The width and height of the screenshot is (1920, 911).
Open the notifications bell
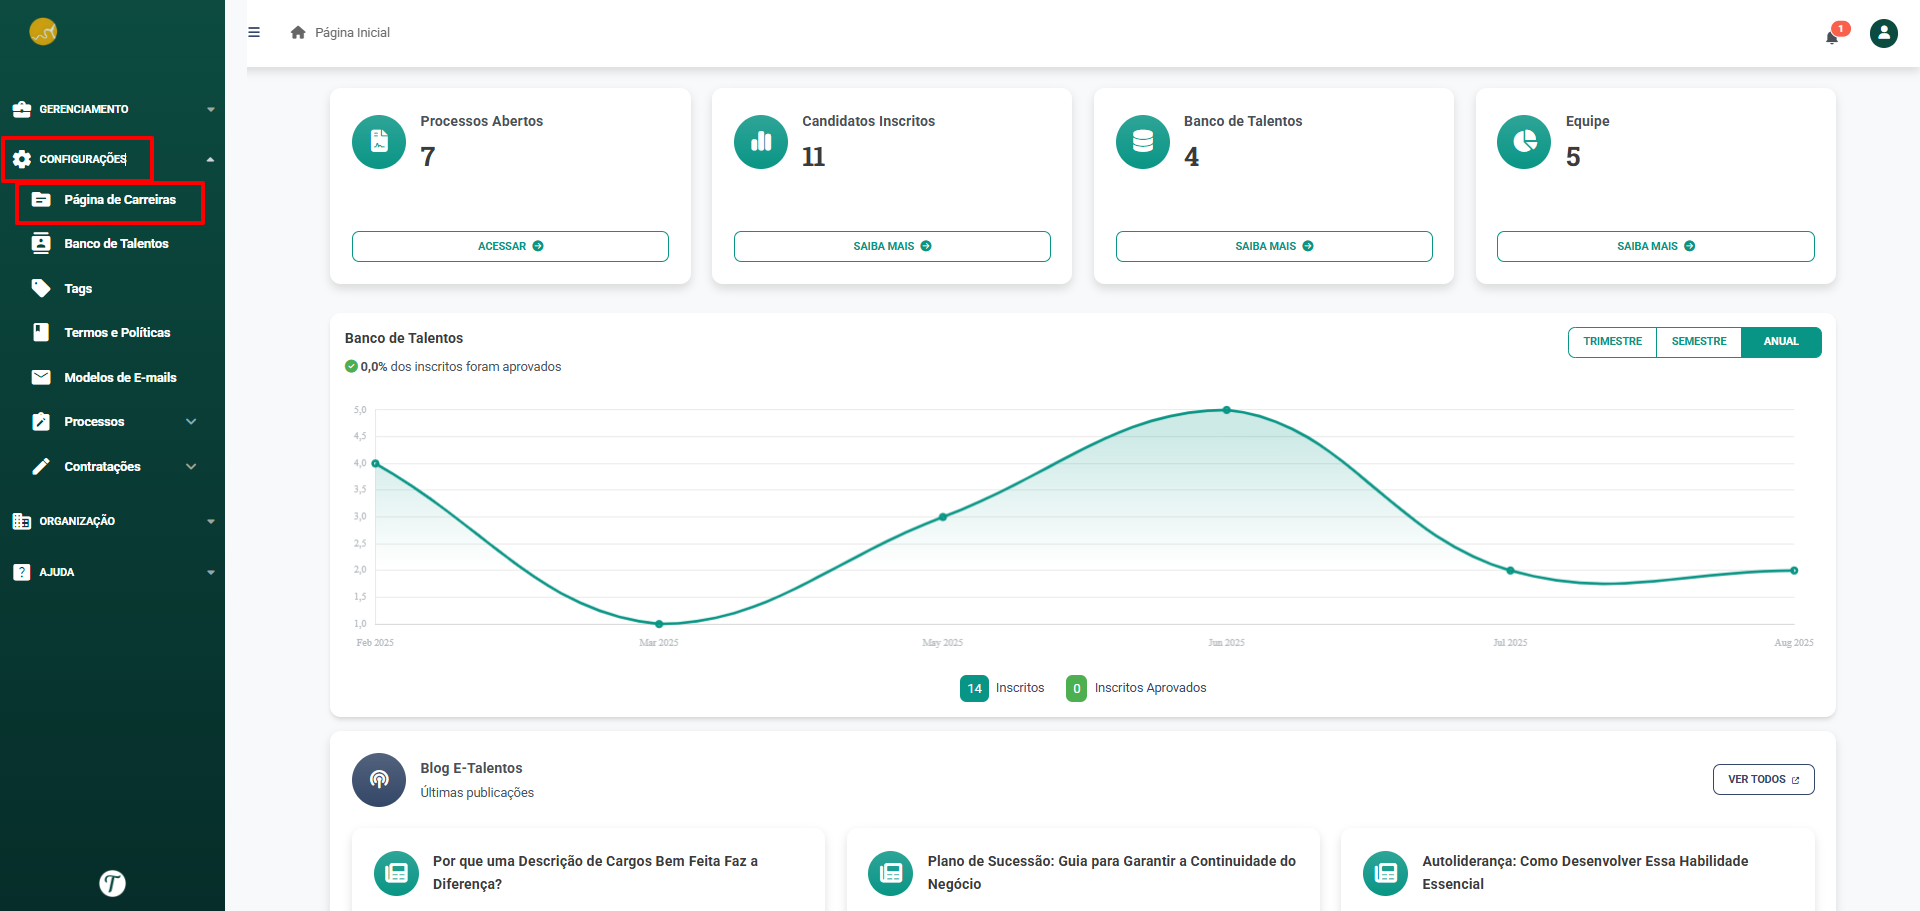click(1832, 36)
